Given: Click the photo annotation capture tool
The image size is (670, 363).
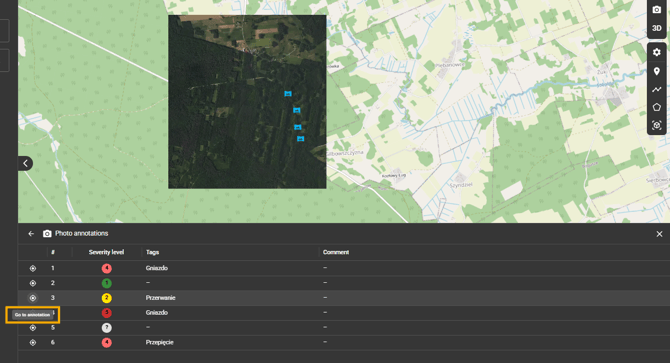Looking at the screenshot, I should pos(657,125).
